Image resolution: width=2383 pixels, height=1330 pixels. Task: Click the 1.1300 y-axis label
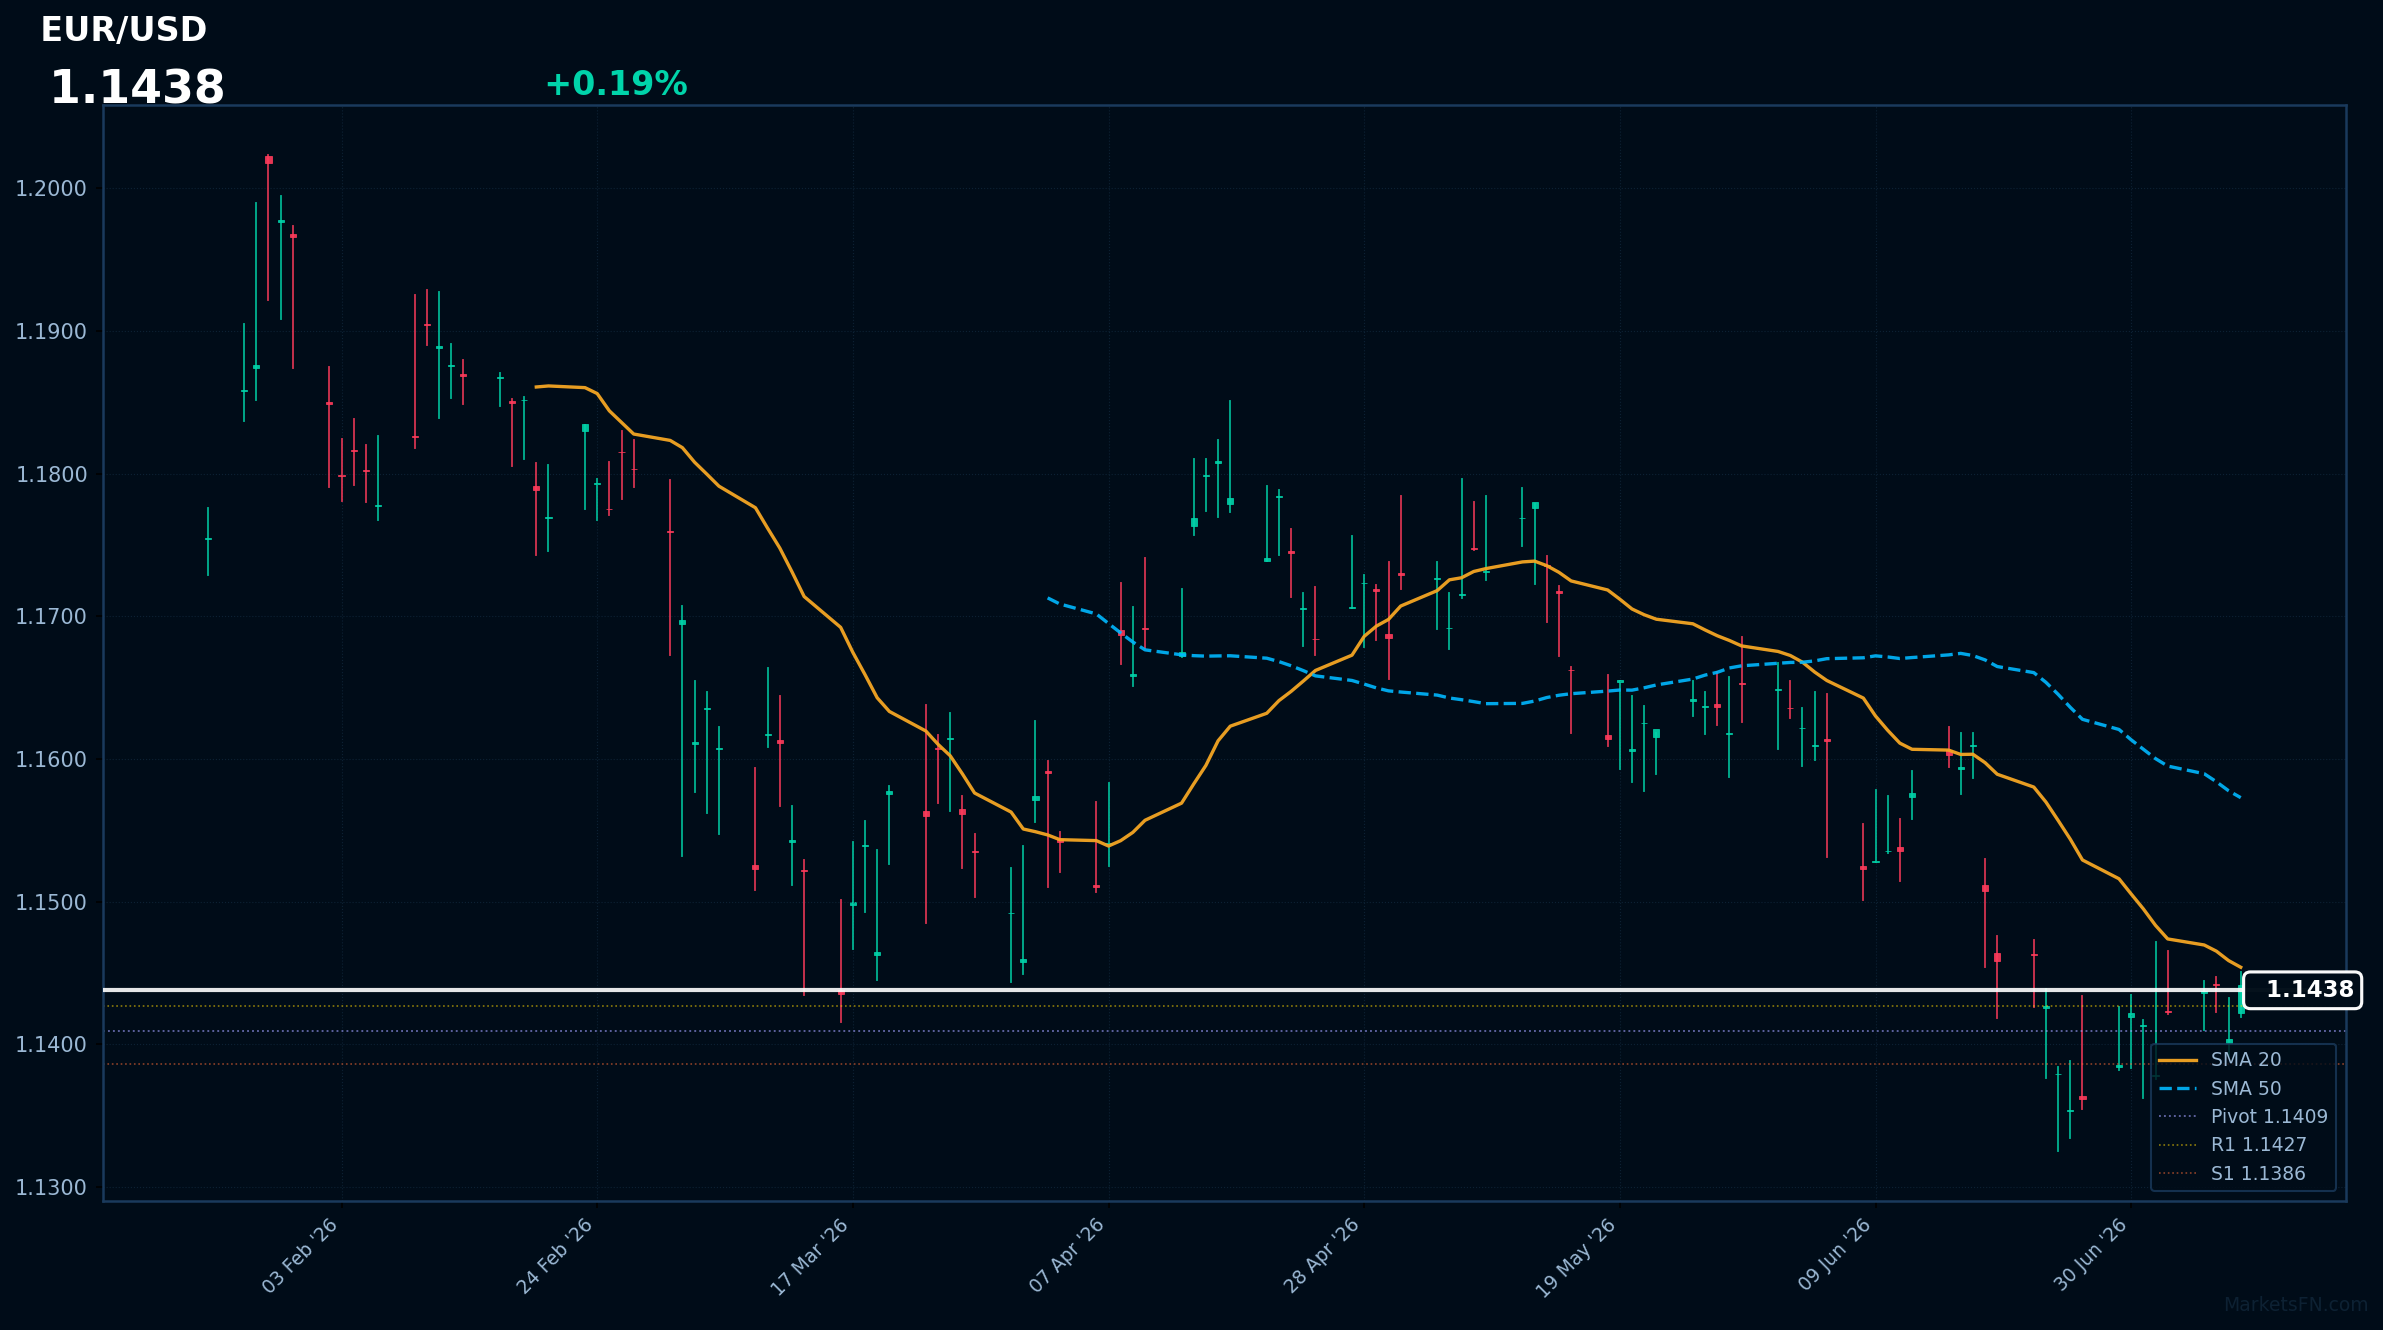coord(51,1188)
